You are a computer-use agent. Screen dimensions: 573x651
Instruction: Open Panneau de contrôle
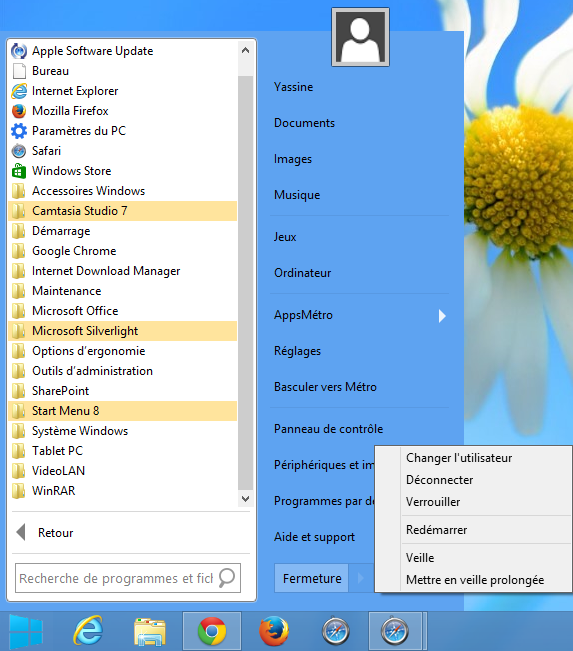click(x=328, y=429)
